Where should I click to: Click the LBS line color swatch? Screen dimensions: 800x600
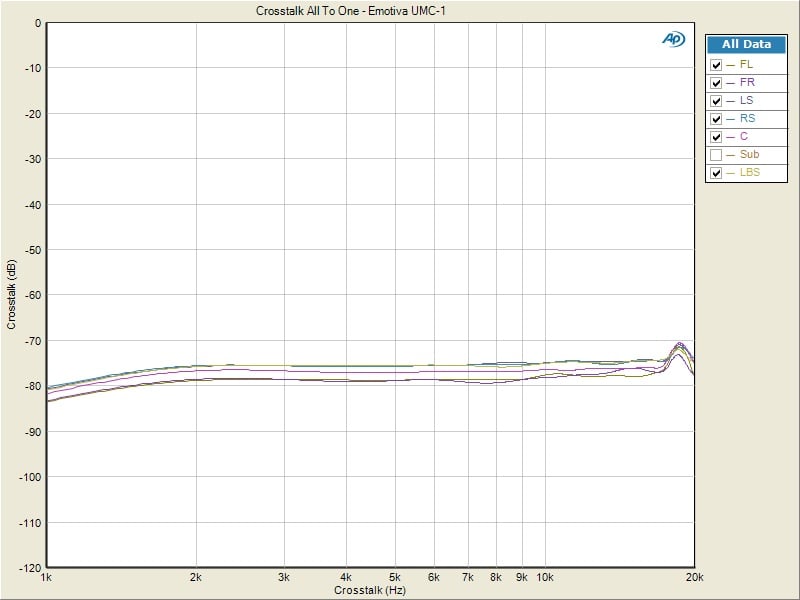(x=730, y=173)
